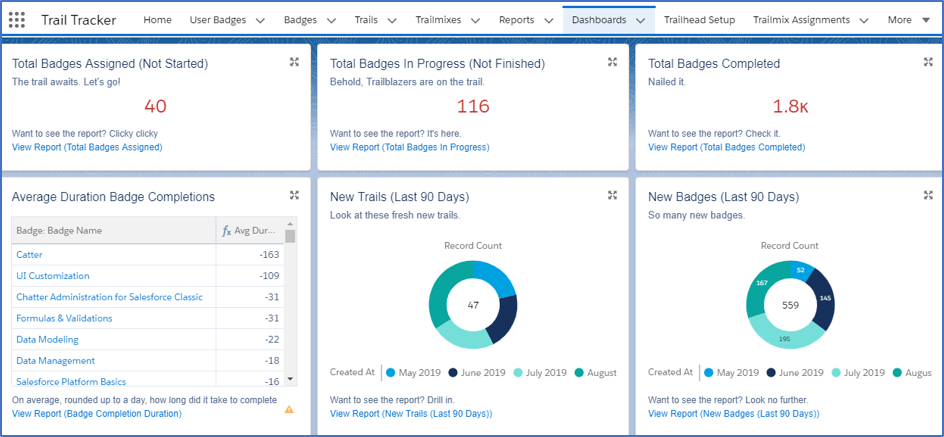Switch to the Trails tab
Viewport: 944px width, 437px height.
coord(367,20)
